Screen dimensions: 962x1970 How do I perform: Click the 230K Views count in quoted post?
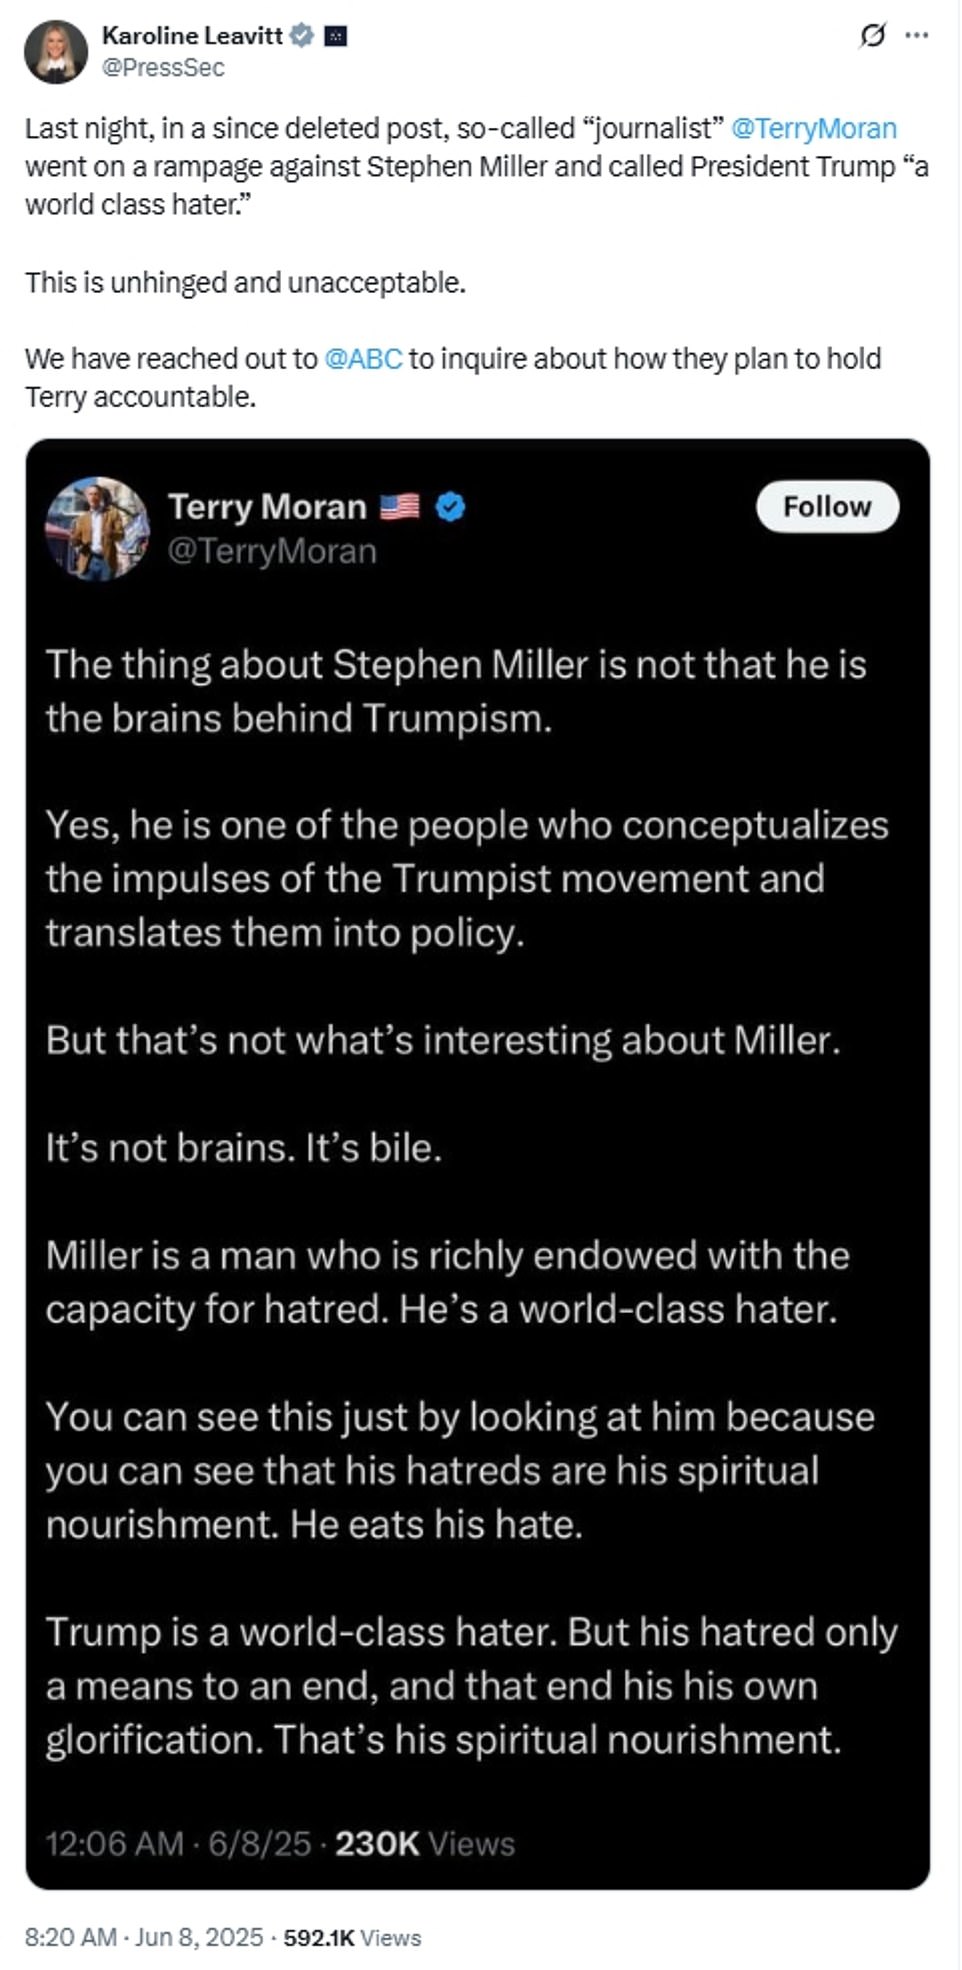(424, 1843)
